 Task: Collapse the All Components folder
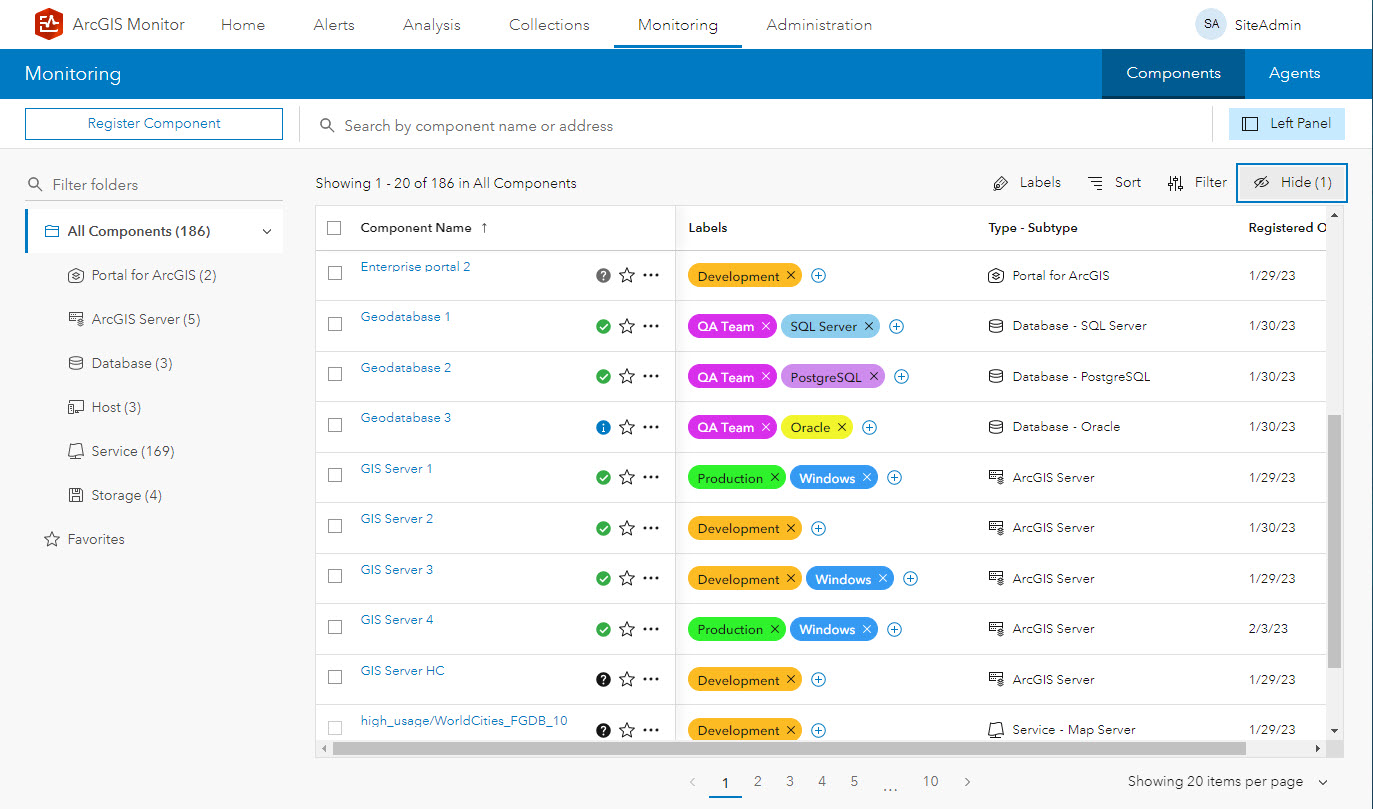pos(267,230)
